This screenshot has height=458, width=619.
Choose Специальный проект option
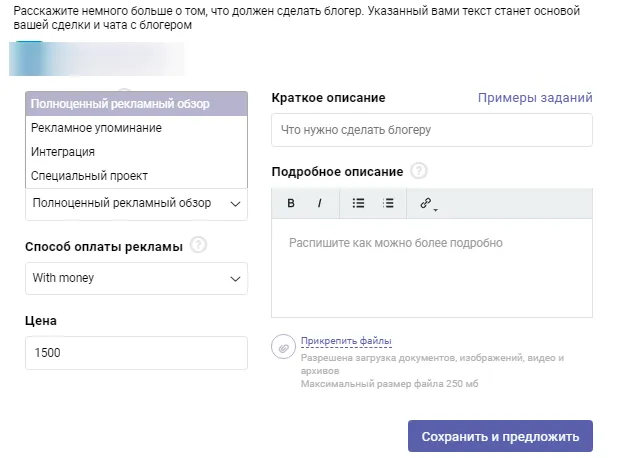pyautogui.click(x=137, y=176)
